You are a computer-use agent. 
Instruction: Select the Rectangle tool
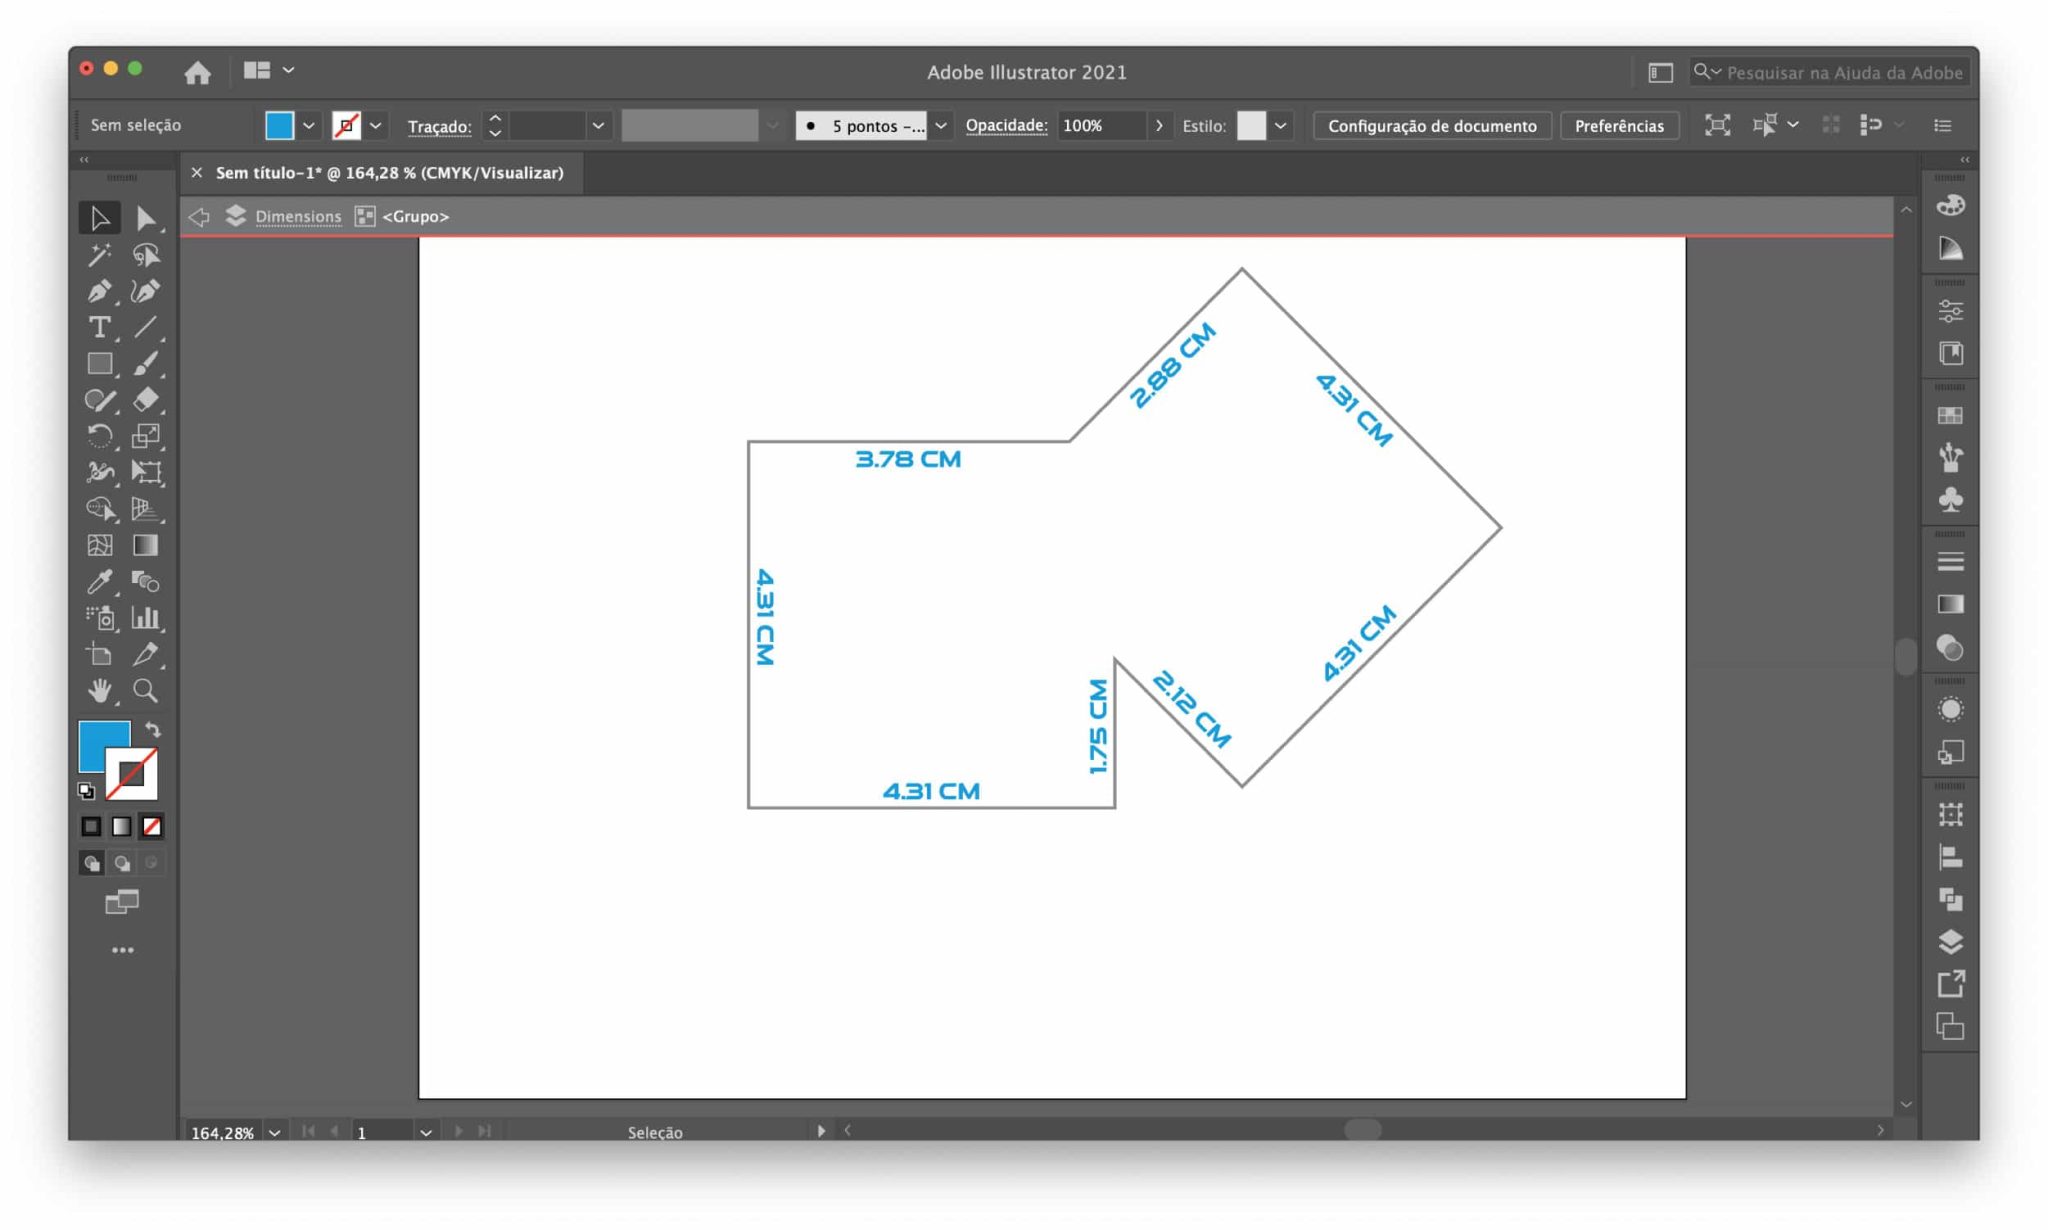[x=99, y=363]
